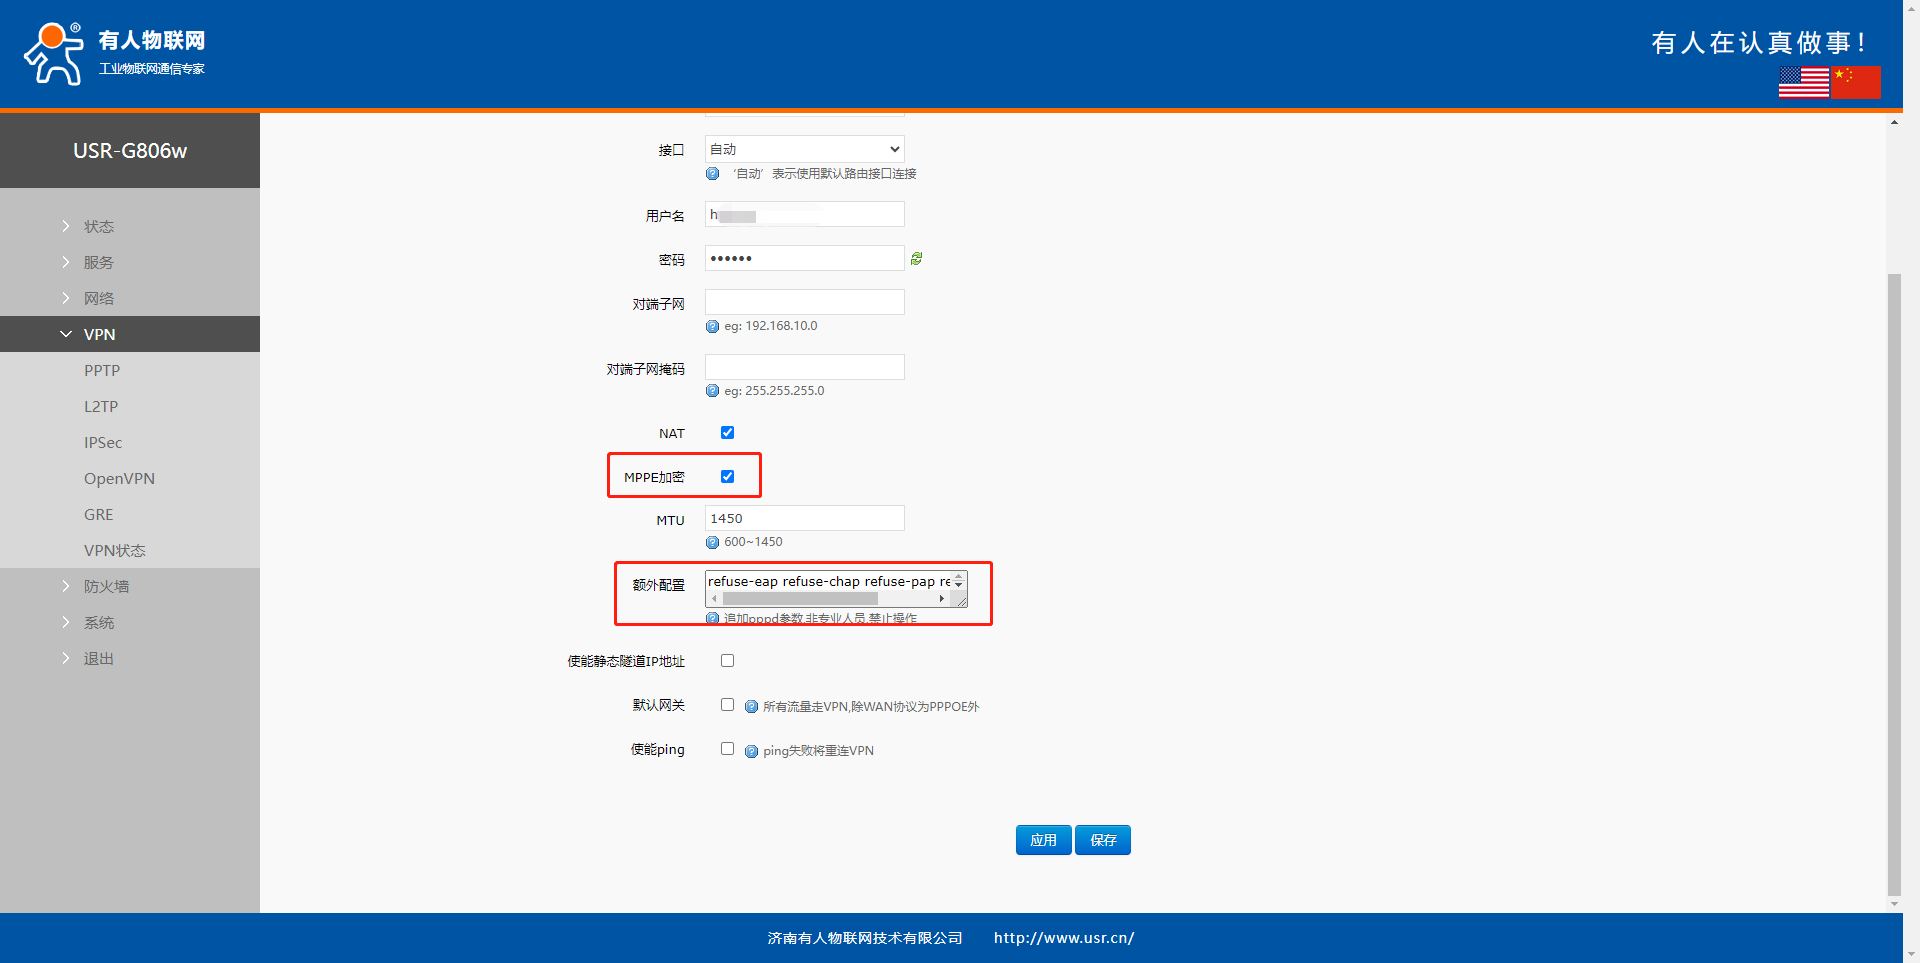Click help icon next to 默认网关 checkbox
Screen dimensions: 1920x963
tap(751, 707)
